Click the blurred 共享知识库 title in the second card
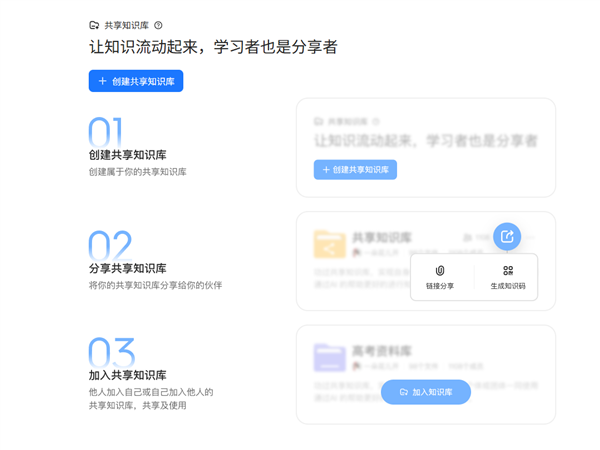The image size is (600, 450). click(382, 238)
